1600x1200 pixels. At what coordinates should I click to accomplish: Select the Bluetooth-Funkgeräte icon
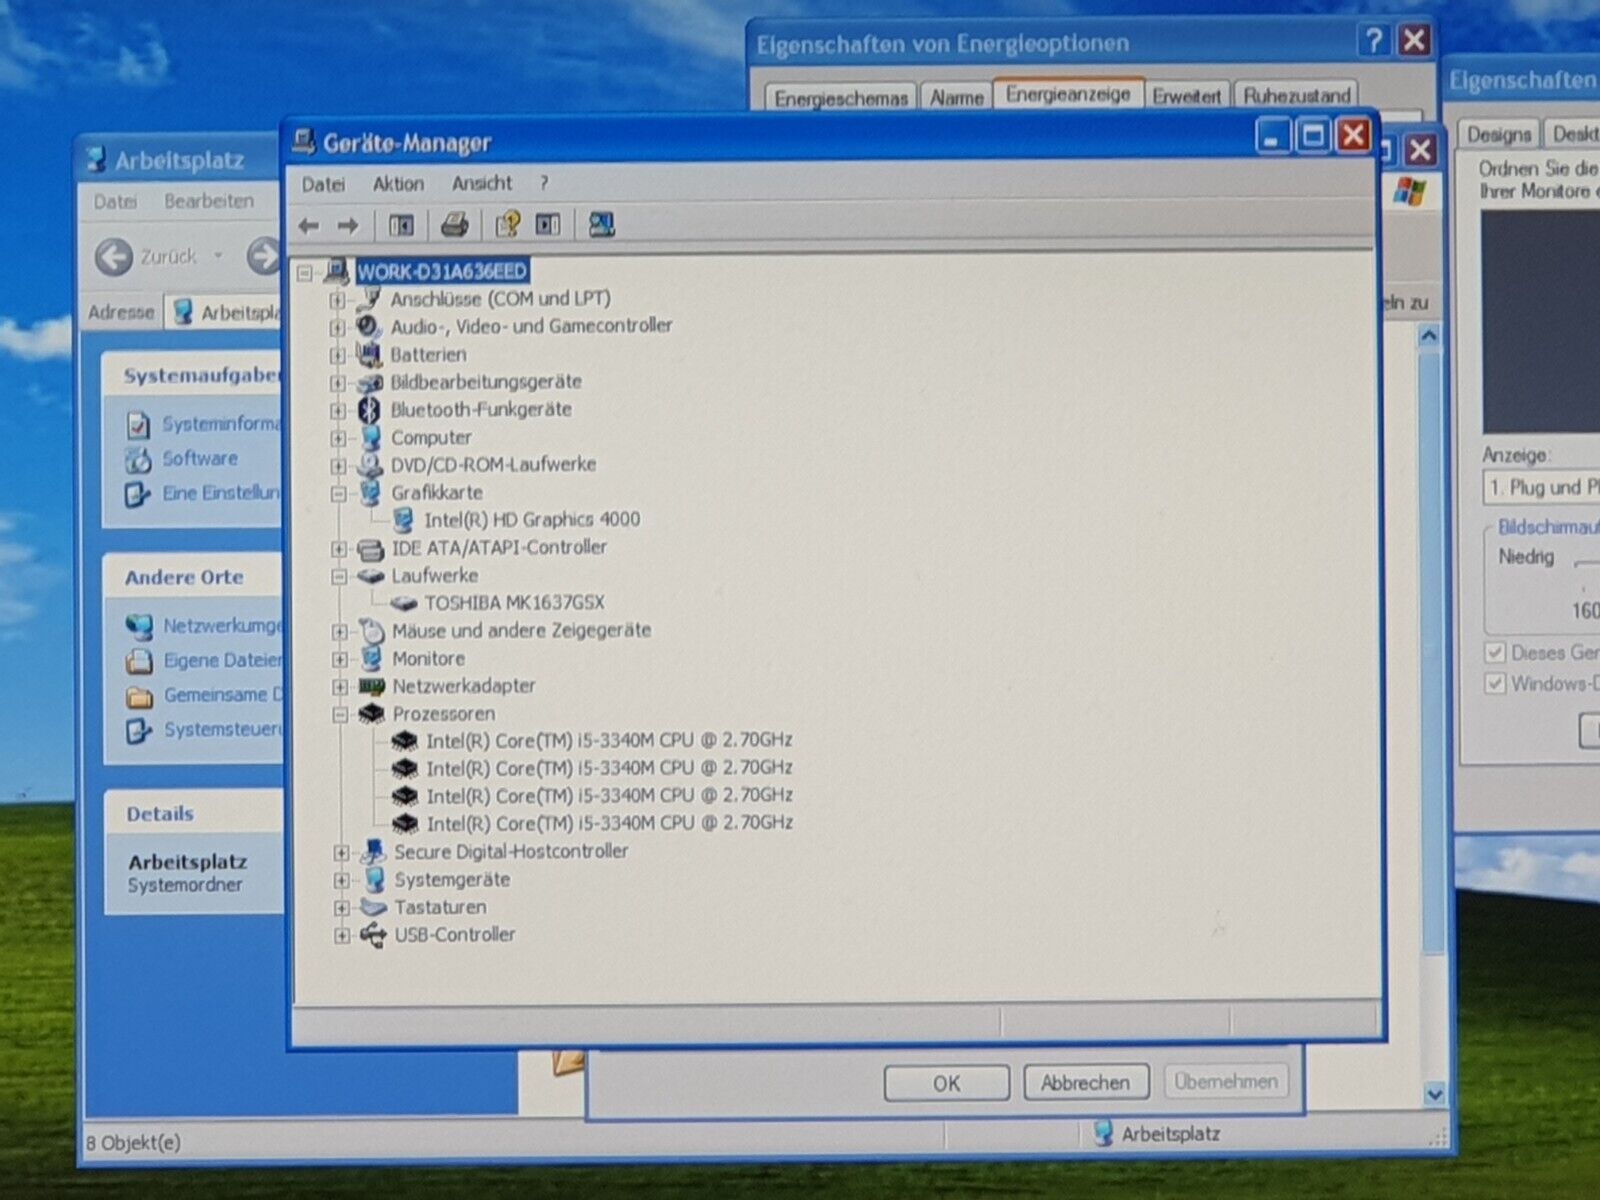click(x=370, y=409)
